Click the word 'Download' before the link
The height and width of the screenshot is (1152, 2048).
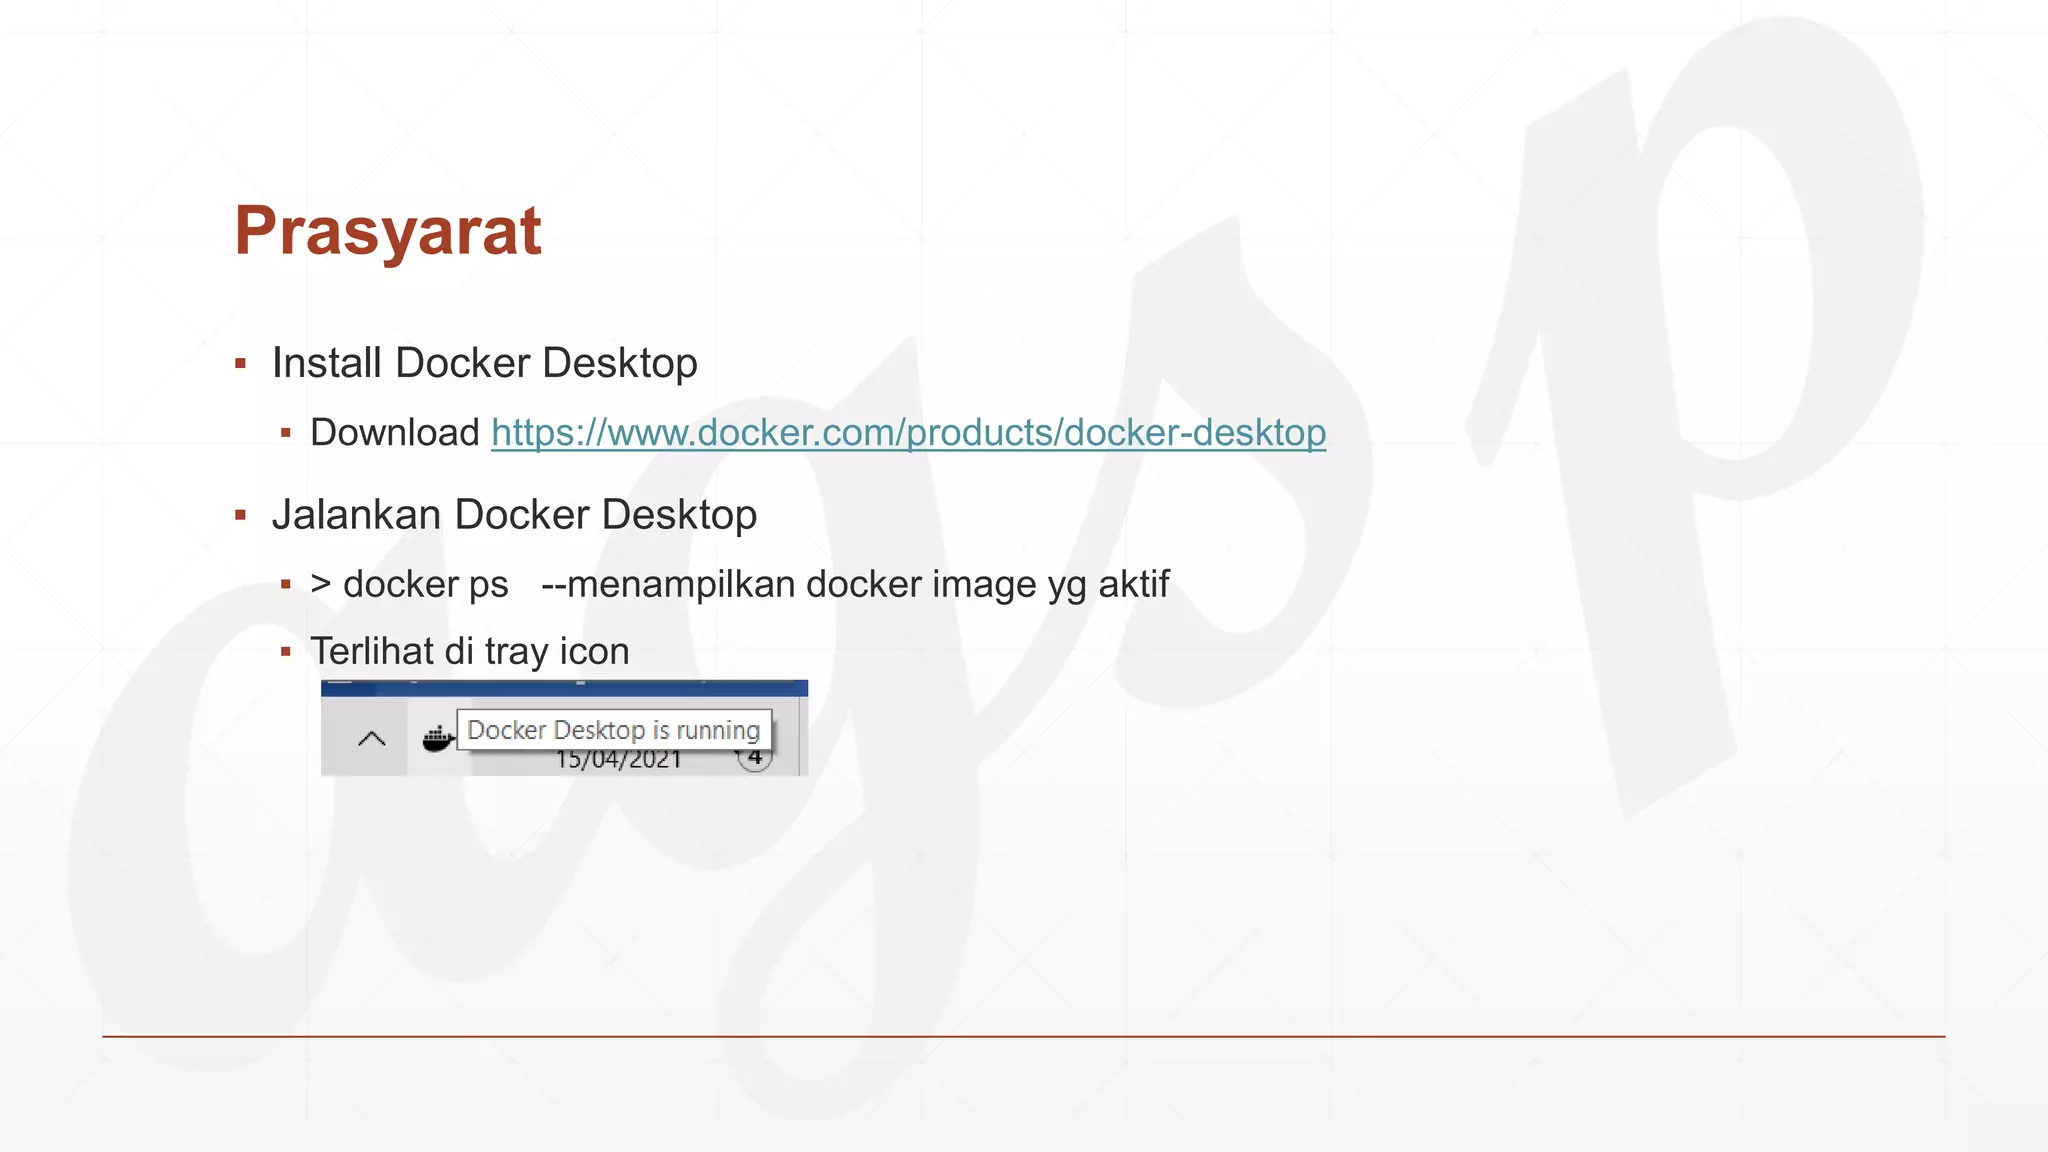[395, 433]
